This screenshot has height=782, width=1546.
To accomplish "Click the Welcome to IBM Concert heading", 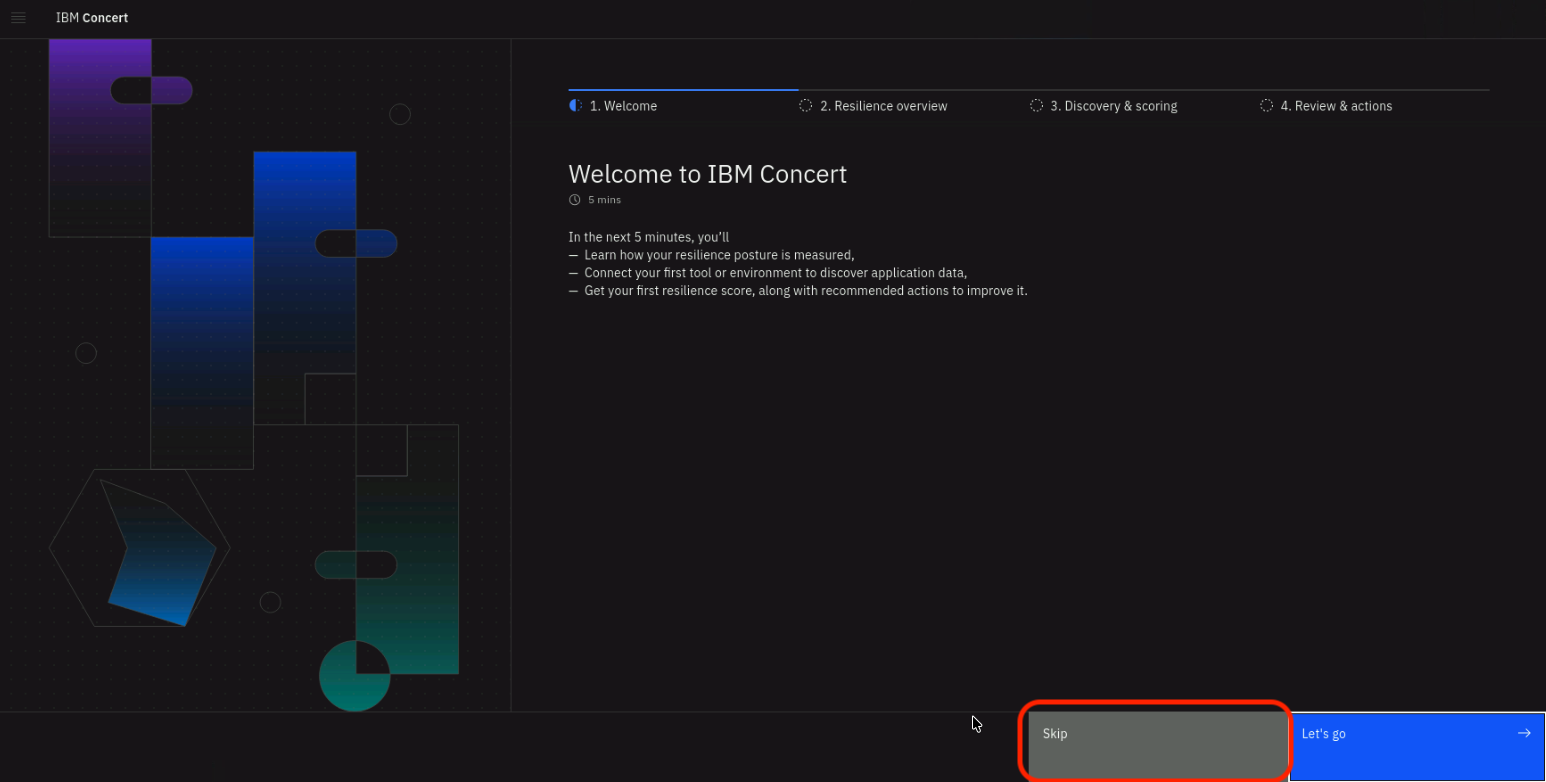I will point(708,174).
